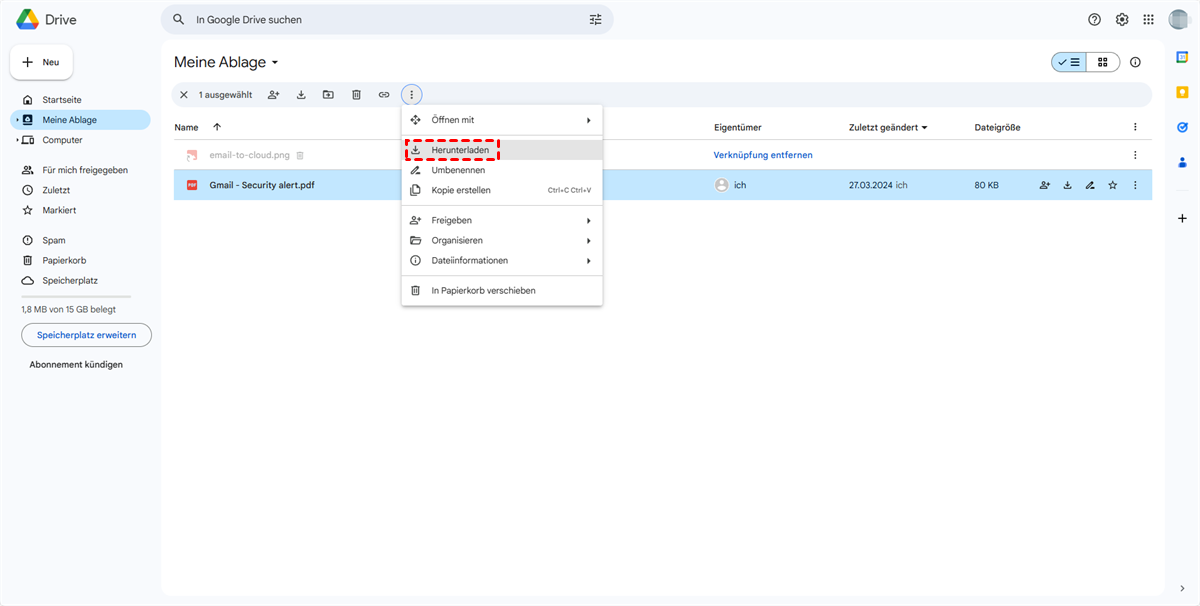This screenshot has width=1200, height=606.
Task: Open the Zuletzt geändert sort dropdown
Action: pyautogui.click(x=888, y=127)
